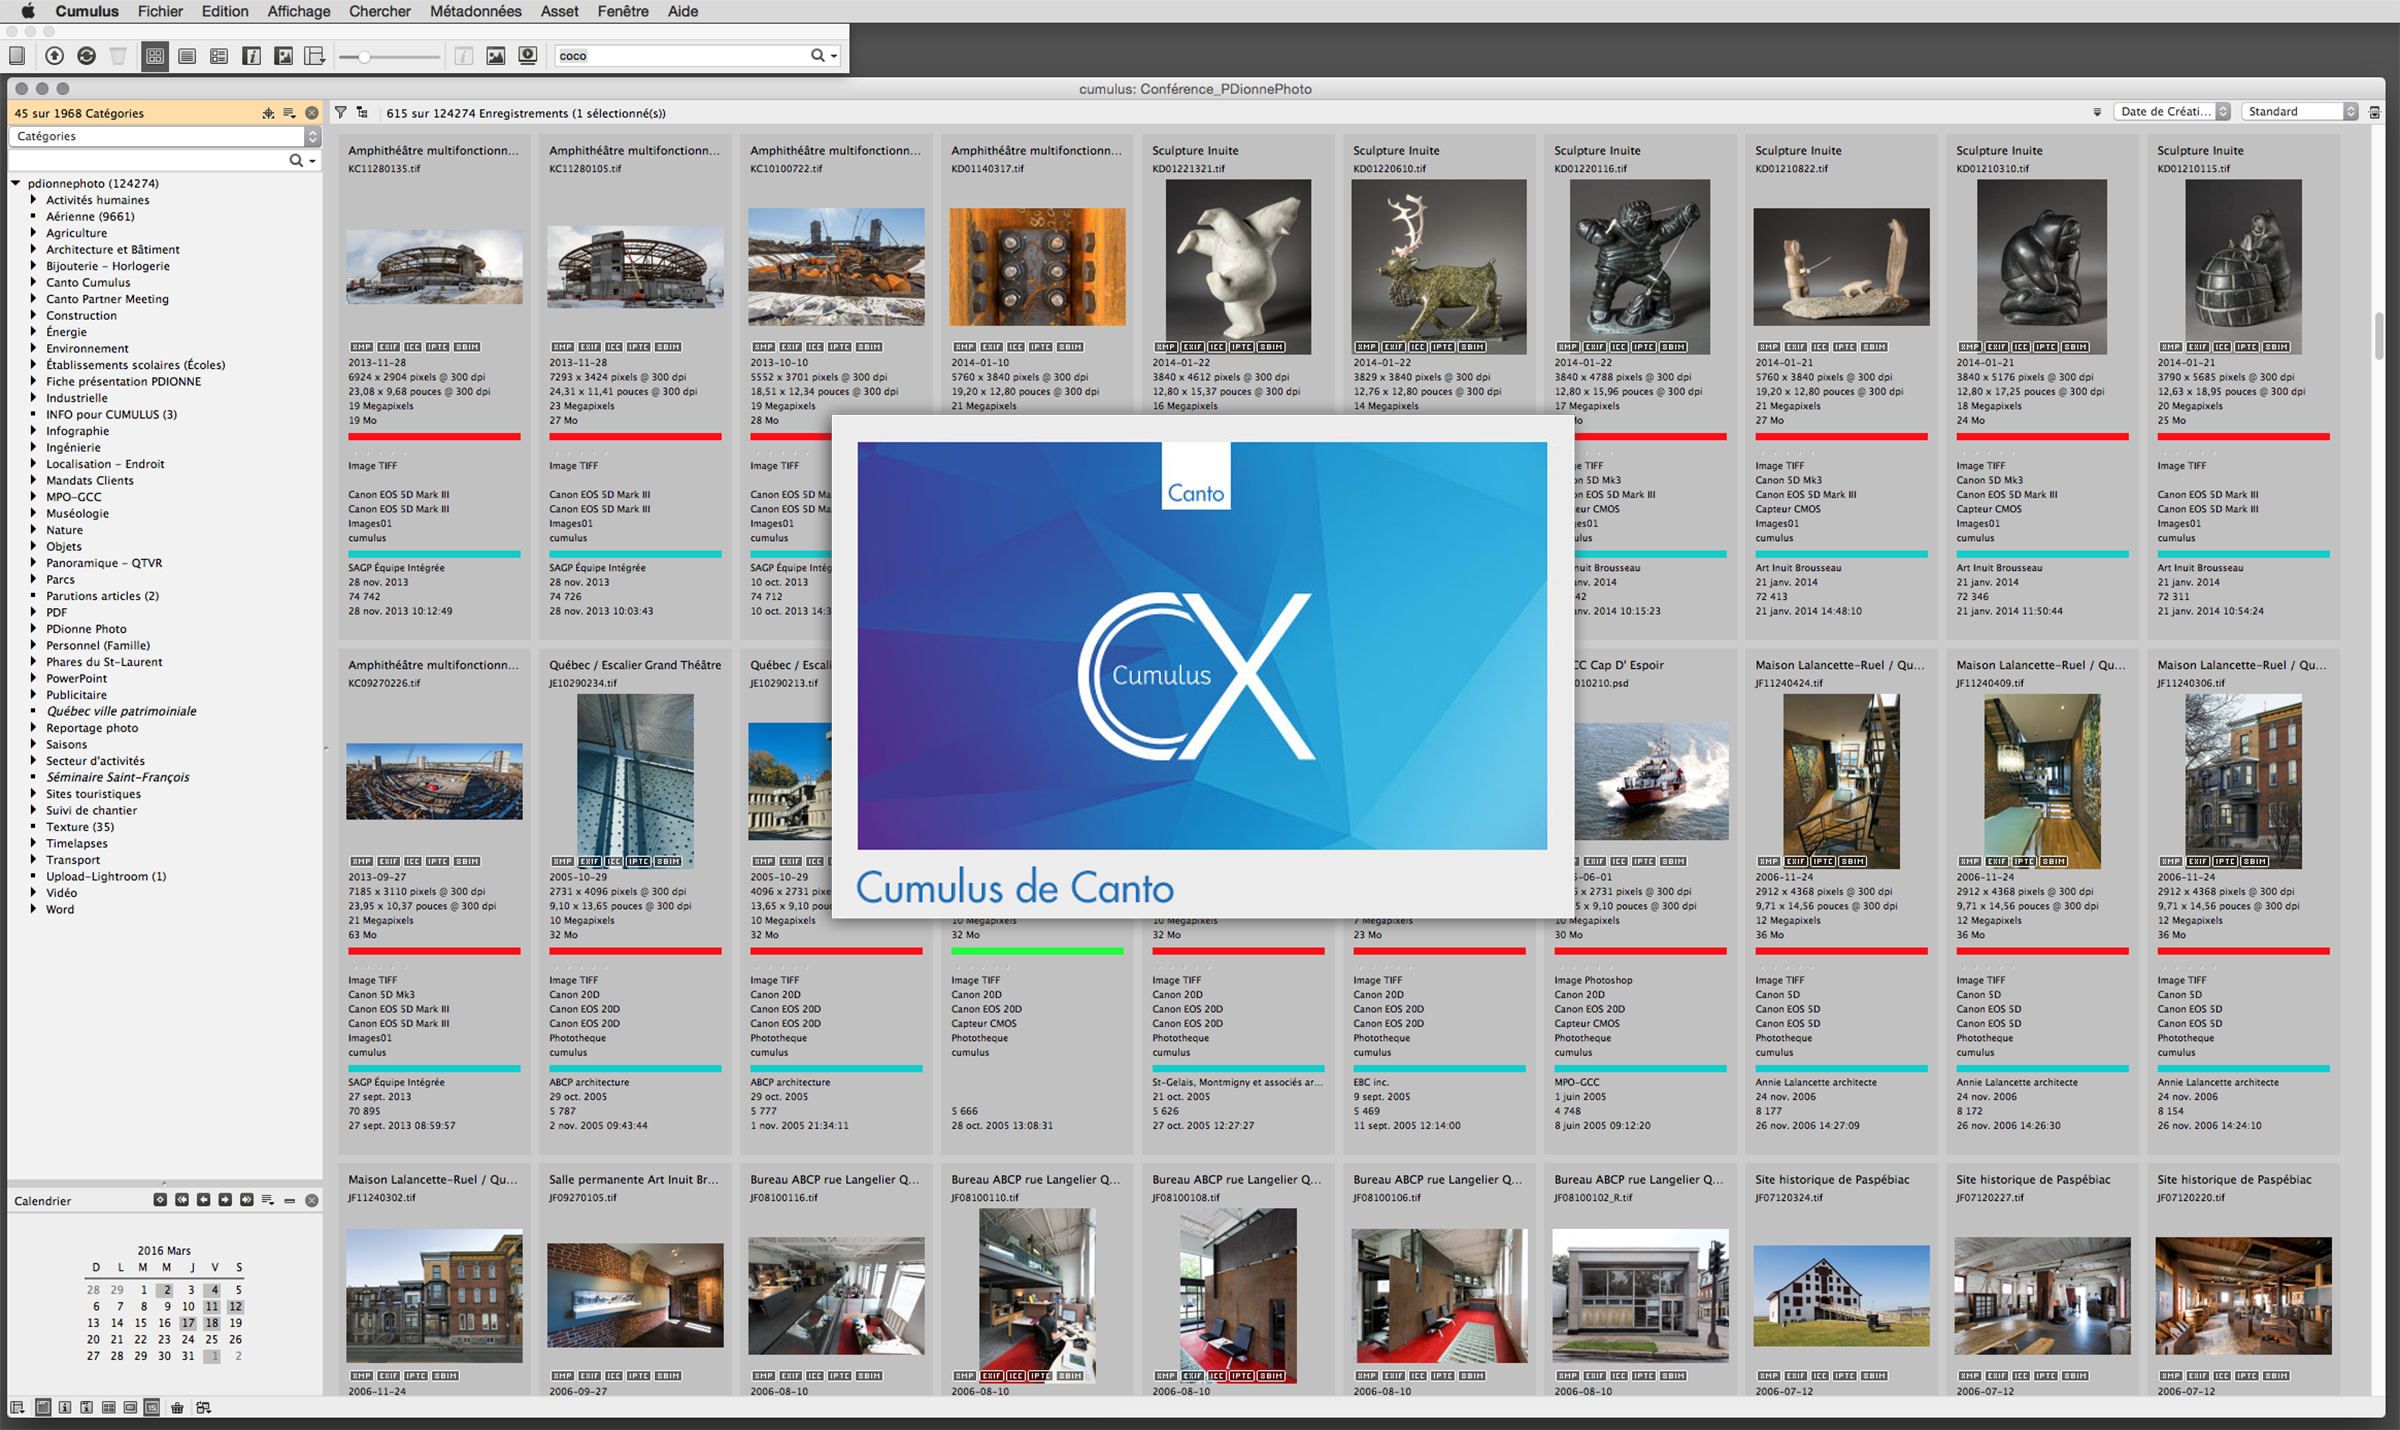
Task: Toggle the sort direction icon beside Date de Créati…
Action: (x=2097, y=112)
